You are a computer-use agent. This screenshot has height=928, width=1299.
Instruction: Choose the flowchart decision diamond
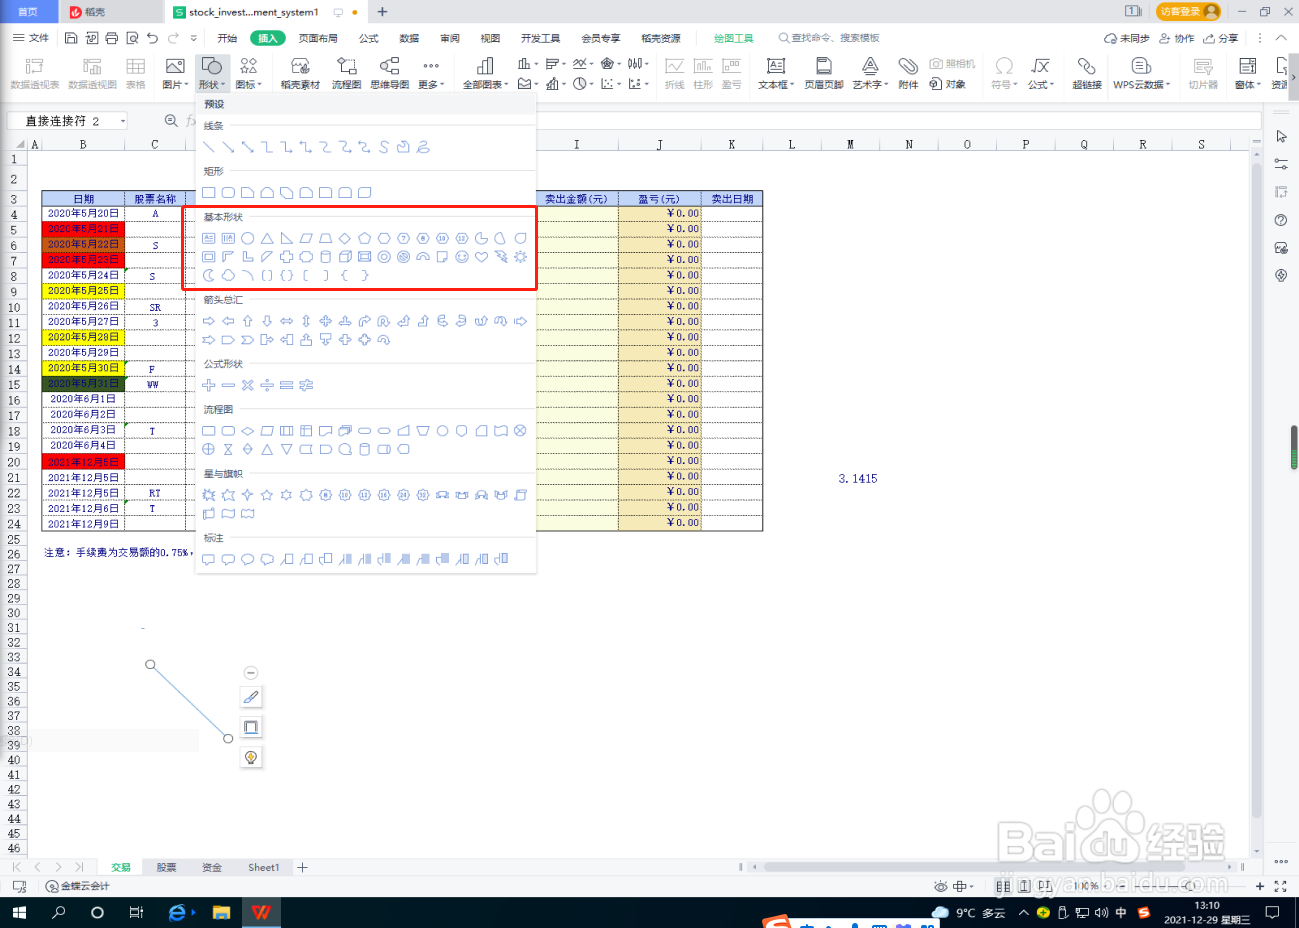point(247,431)
